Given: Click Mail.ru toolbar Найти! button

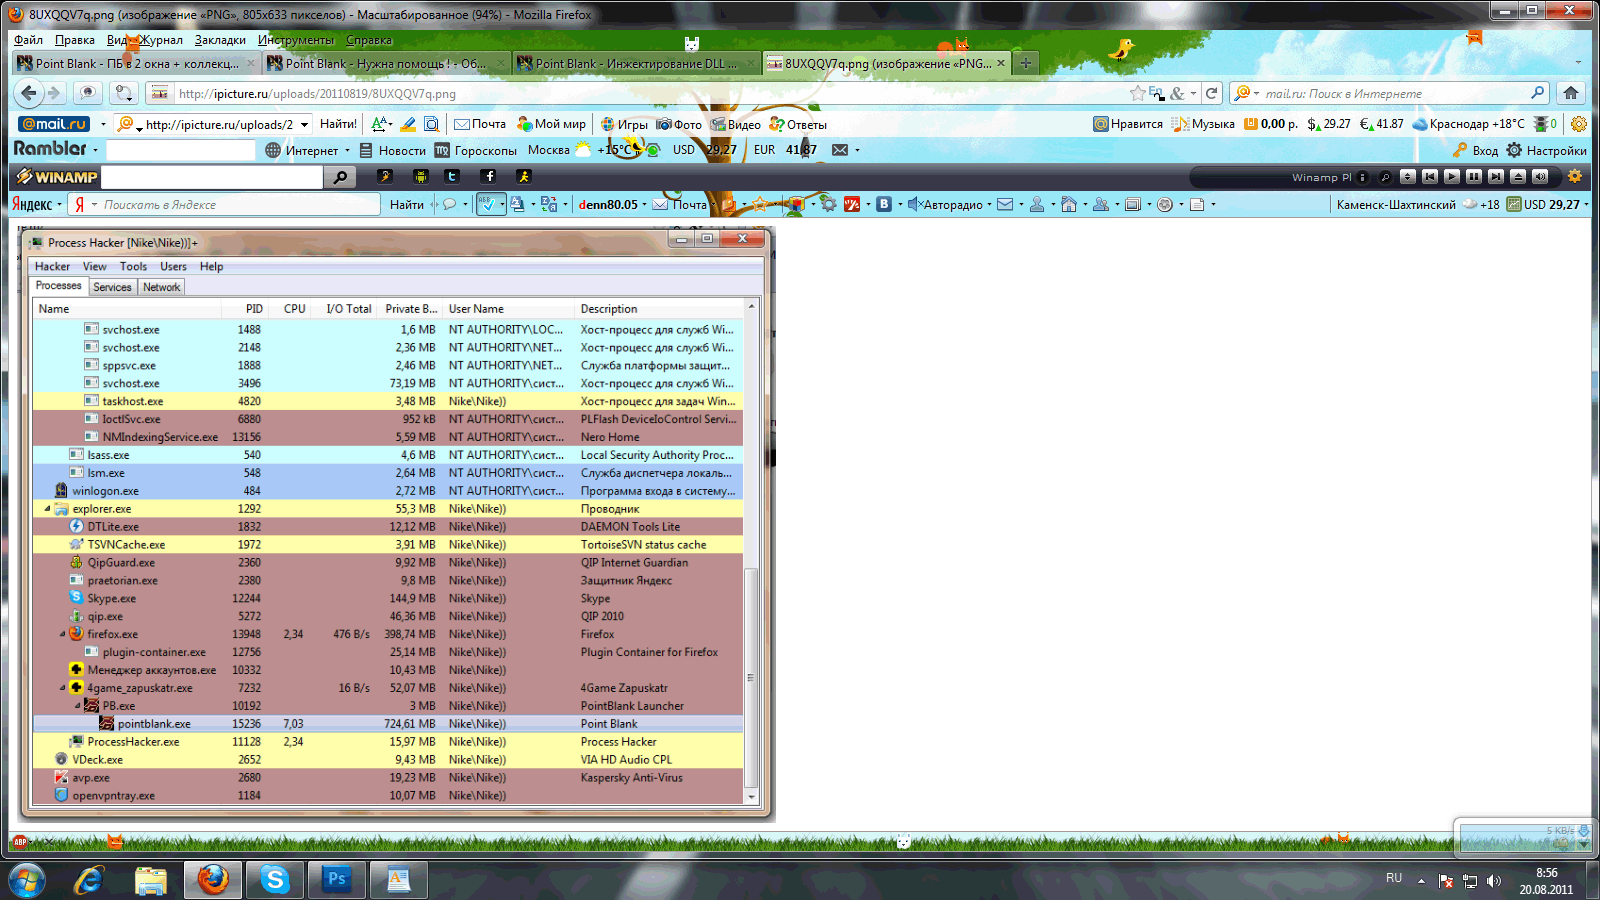Looking at the screenshot, I should (338, 124).
